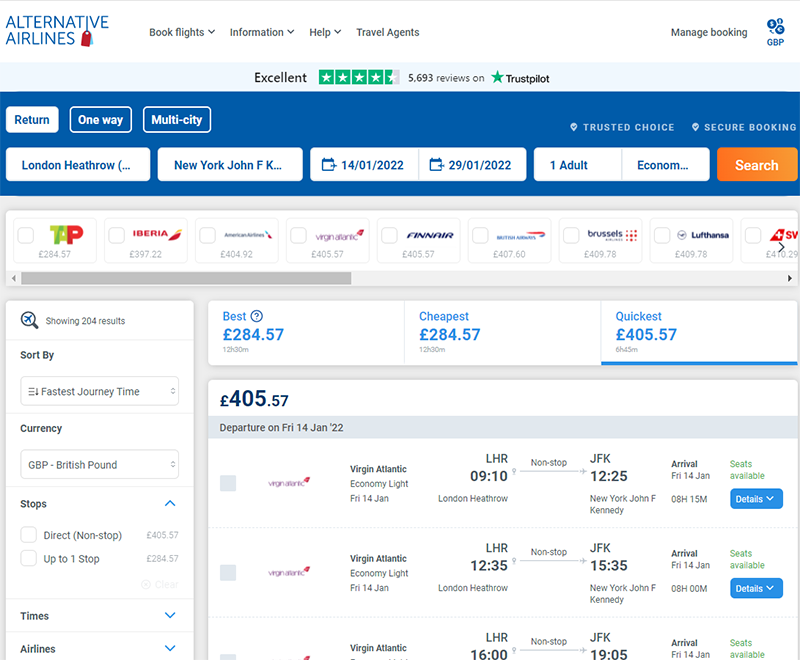This screenshot has width=800, height=660.
Task: Expand Details for the 12:35 flight
Action: pos(756,589)
